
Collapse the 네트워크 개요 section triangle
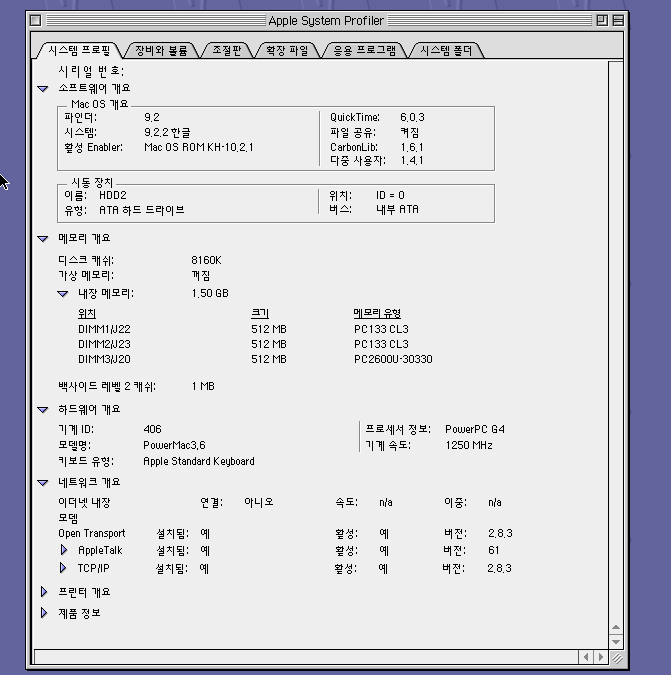click(x=43, y=482)
